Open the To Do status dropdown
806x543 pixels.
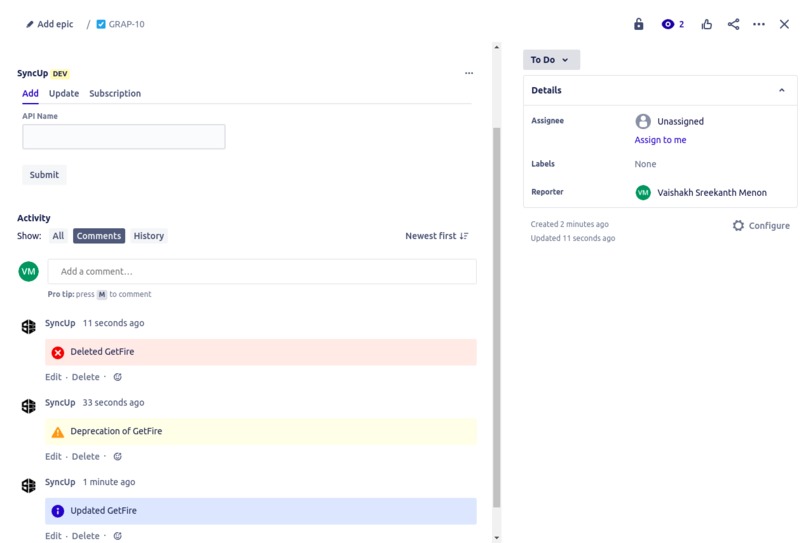coord(551,60)
